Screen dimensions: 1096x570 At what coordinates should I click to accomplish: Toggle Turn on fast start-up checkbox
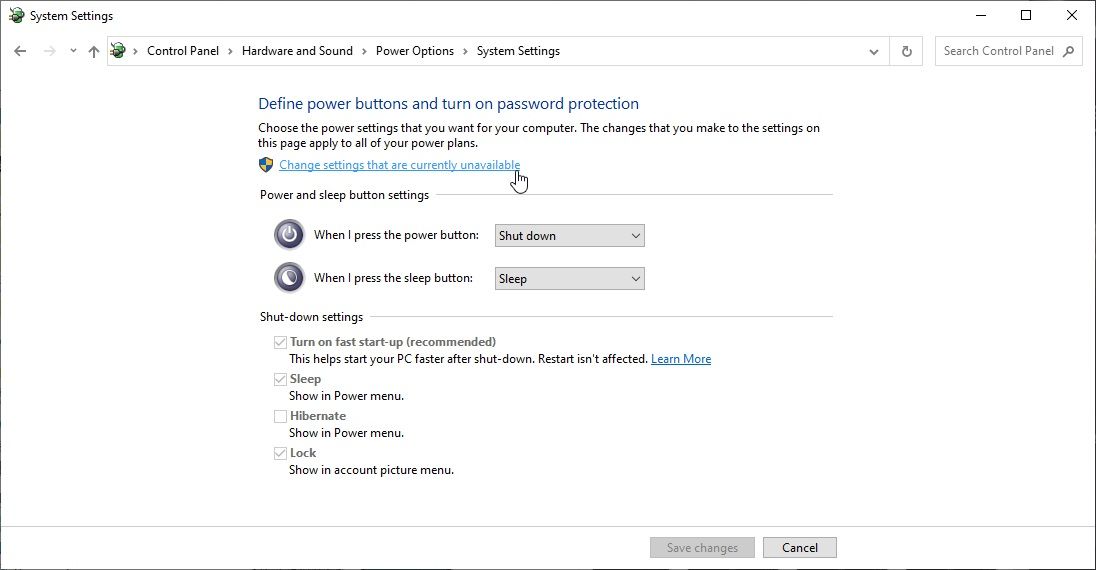(280, 342)
